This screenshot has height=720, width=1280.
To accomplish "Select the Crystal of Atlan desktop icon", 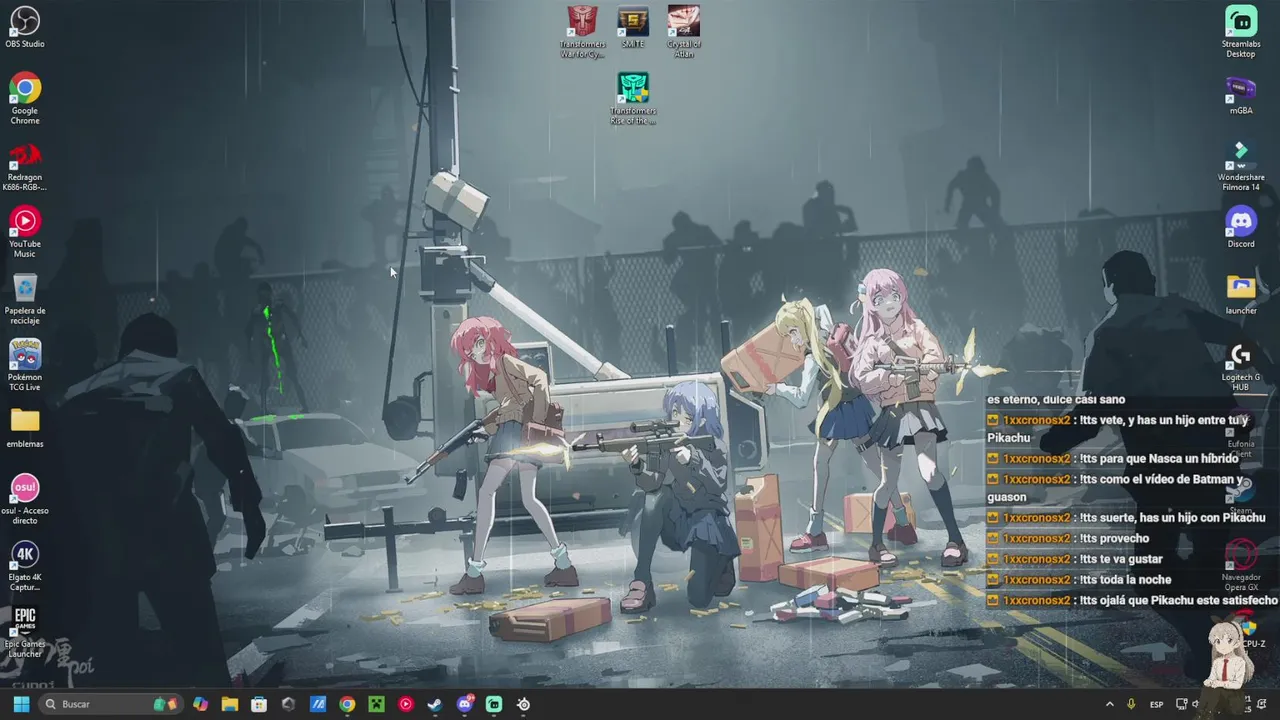I will click(684, 32).
